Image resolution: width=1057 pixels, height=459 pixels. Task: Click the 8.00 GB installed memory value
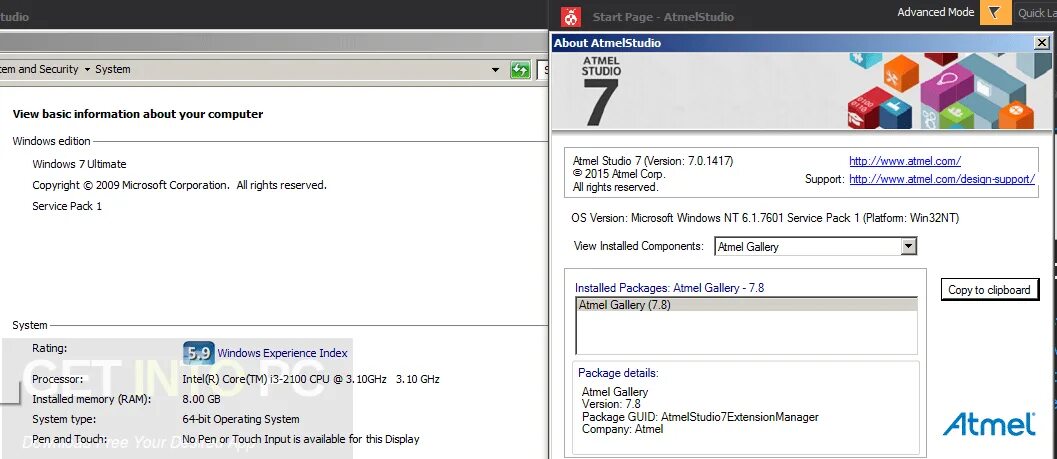coord(202,398)
